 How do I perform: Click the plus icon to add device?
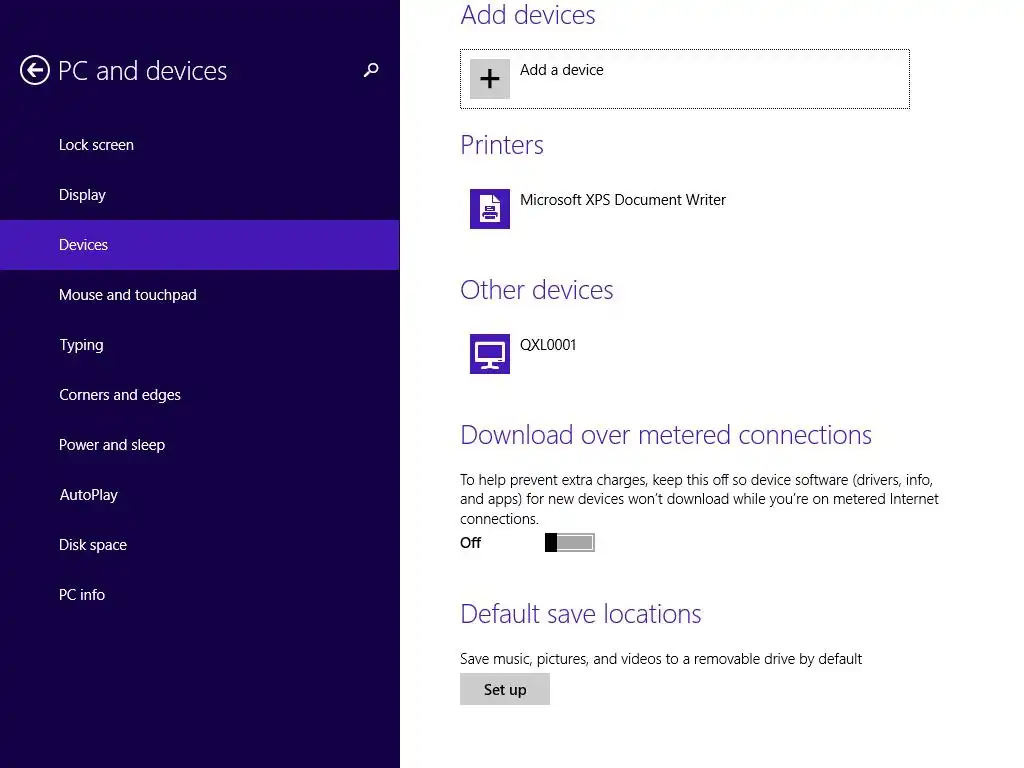[490, 79]
